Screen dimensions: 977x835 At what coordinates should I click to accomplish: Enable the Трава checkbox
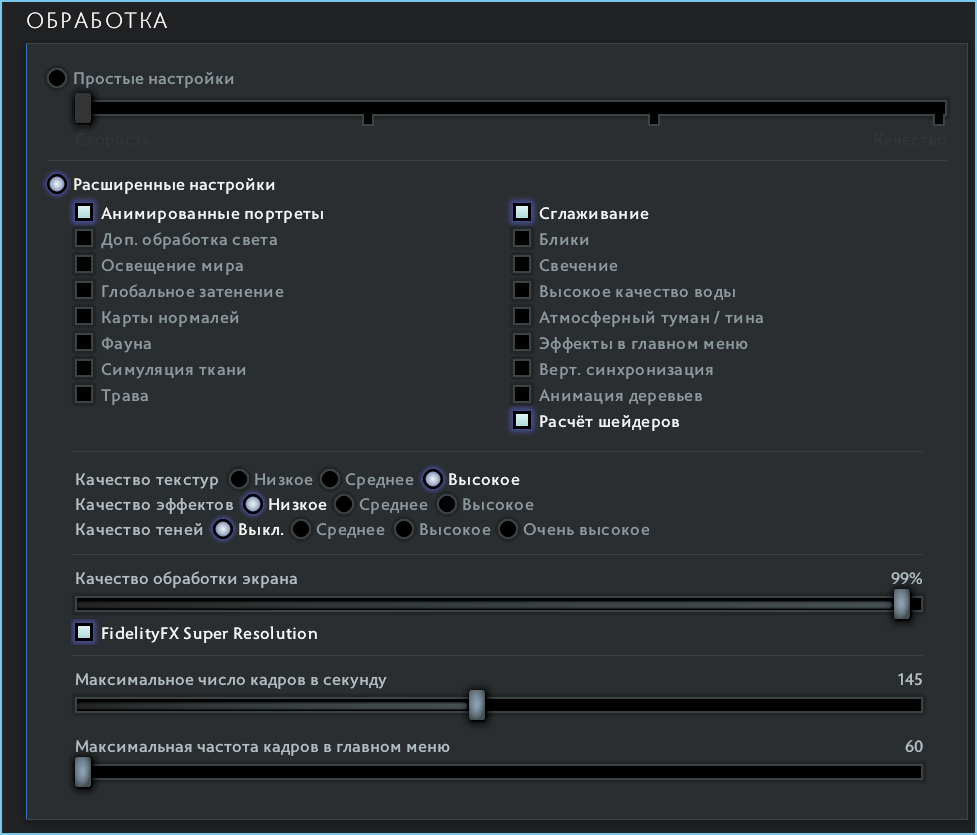84,395
